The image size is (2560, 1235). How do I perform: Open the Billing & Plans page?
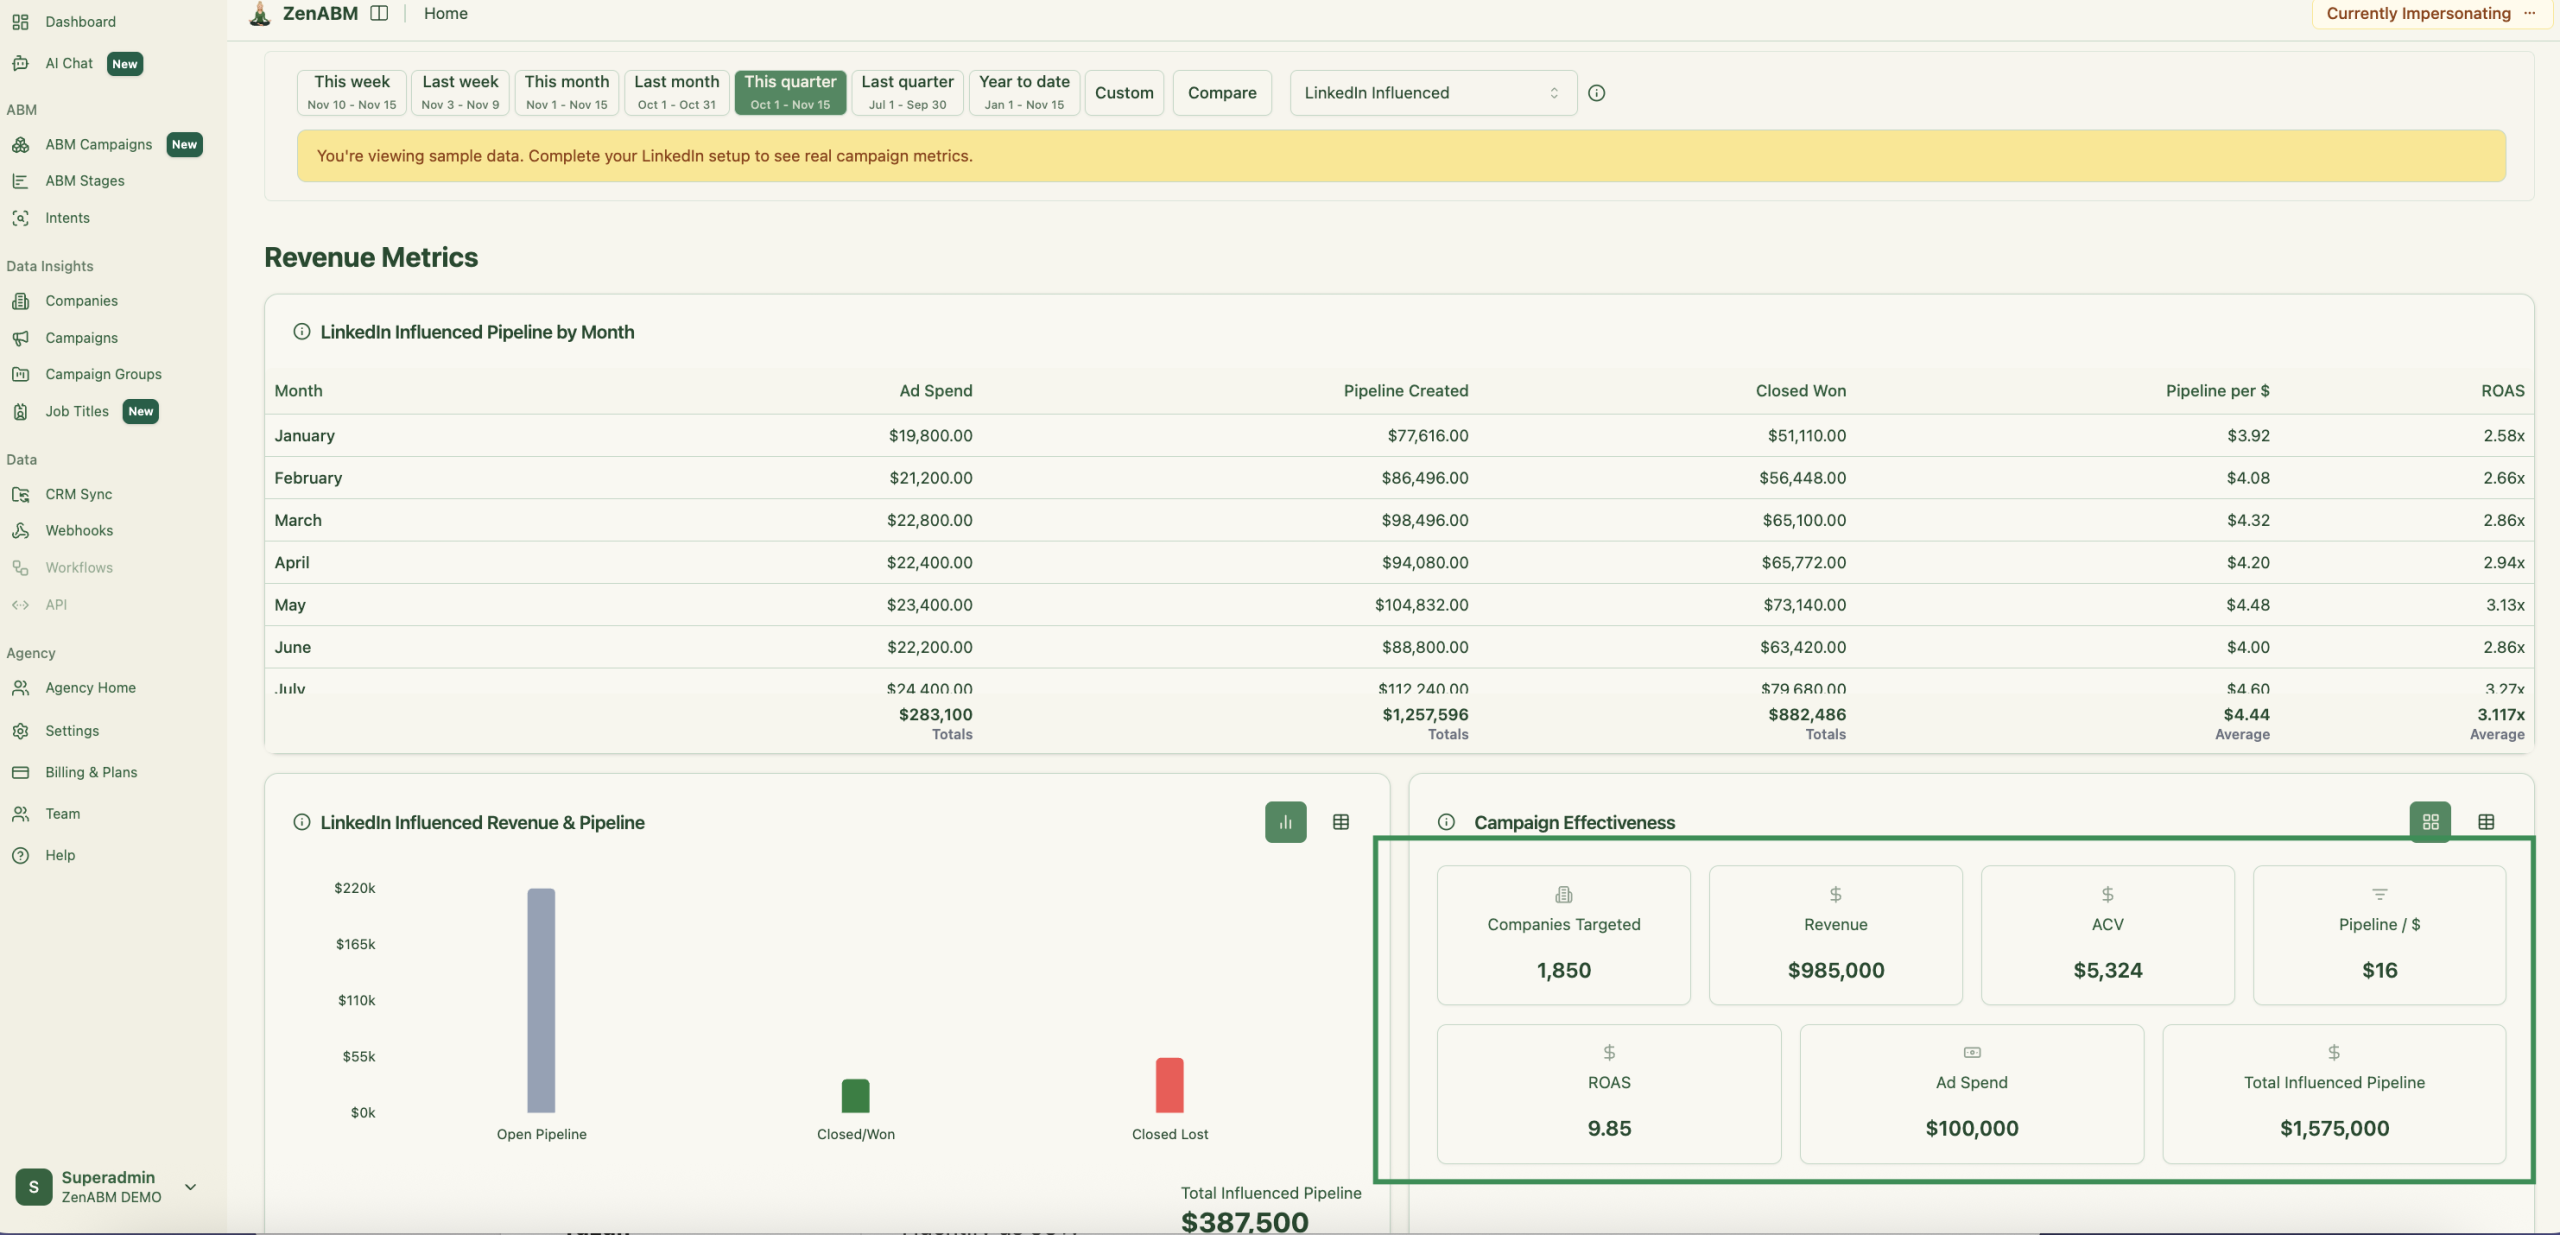pos(90,771)
